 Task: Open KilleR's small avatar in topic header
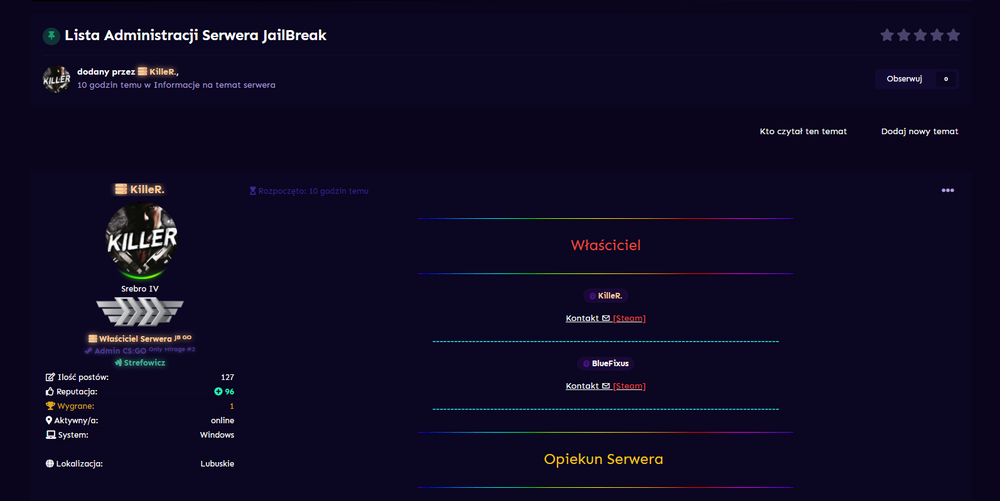click(x=56, y=79)
